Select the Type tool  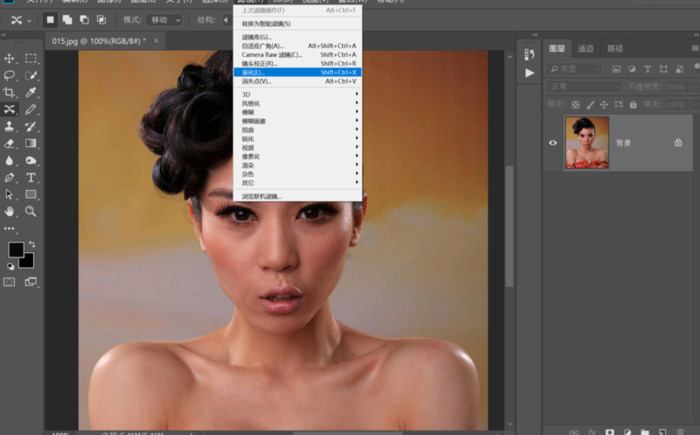click(x=31, y=178)
